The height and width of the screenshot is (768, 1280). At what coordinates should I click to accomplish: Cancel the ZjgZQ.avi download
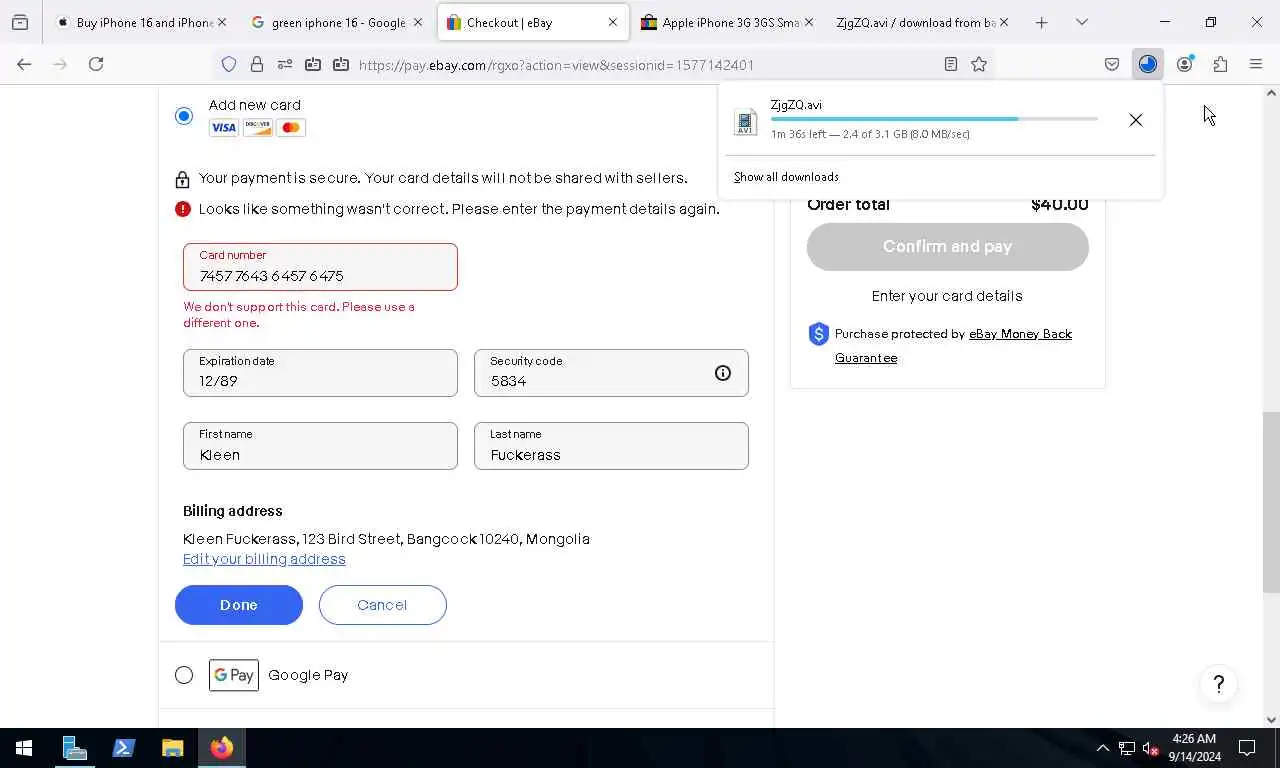(x=1135, y=120)
